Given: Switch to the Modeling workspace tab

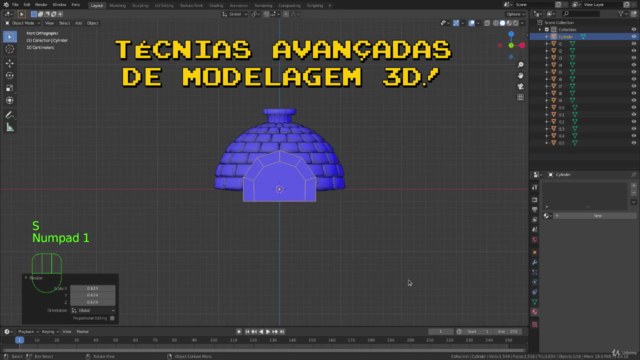Looking at the screenshot, I should coord(118,6).
